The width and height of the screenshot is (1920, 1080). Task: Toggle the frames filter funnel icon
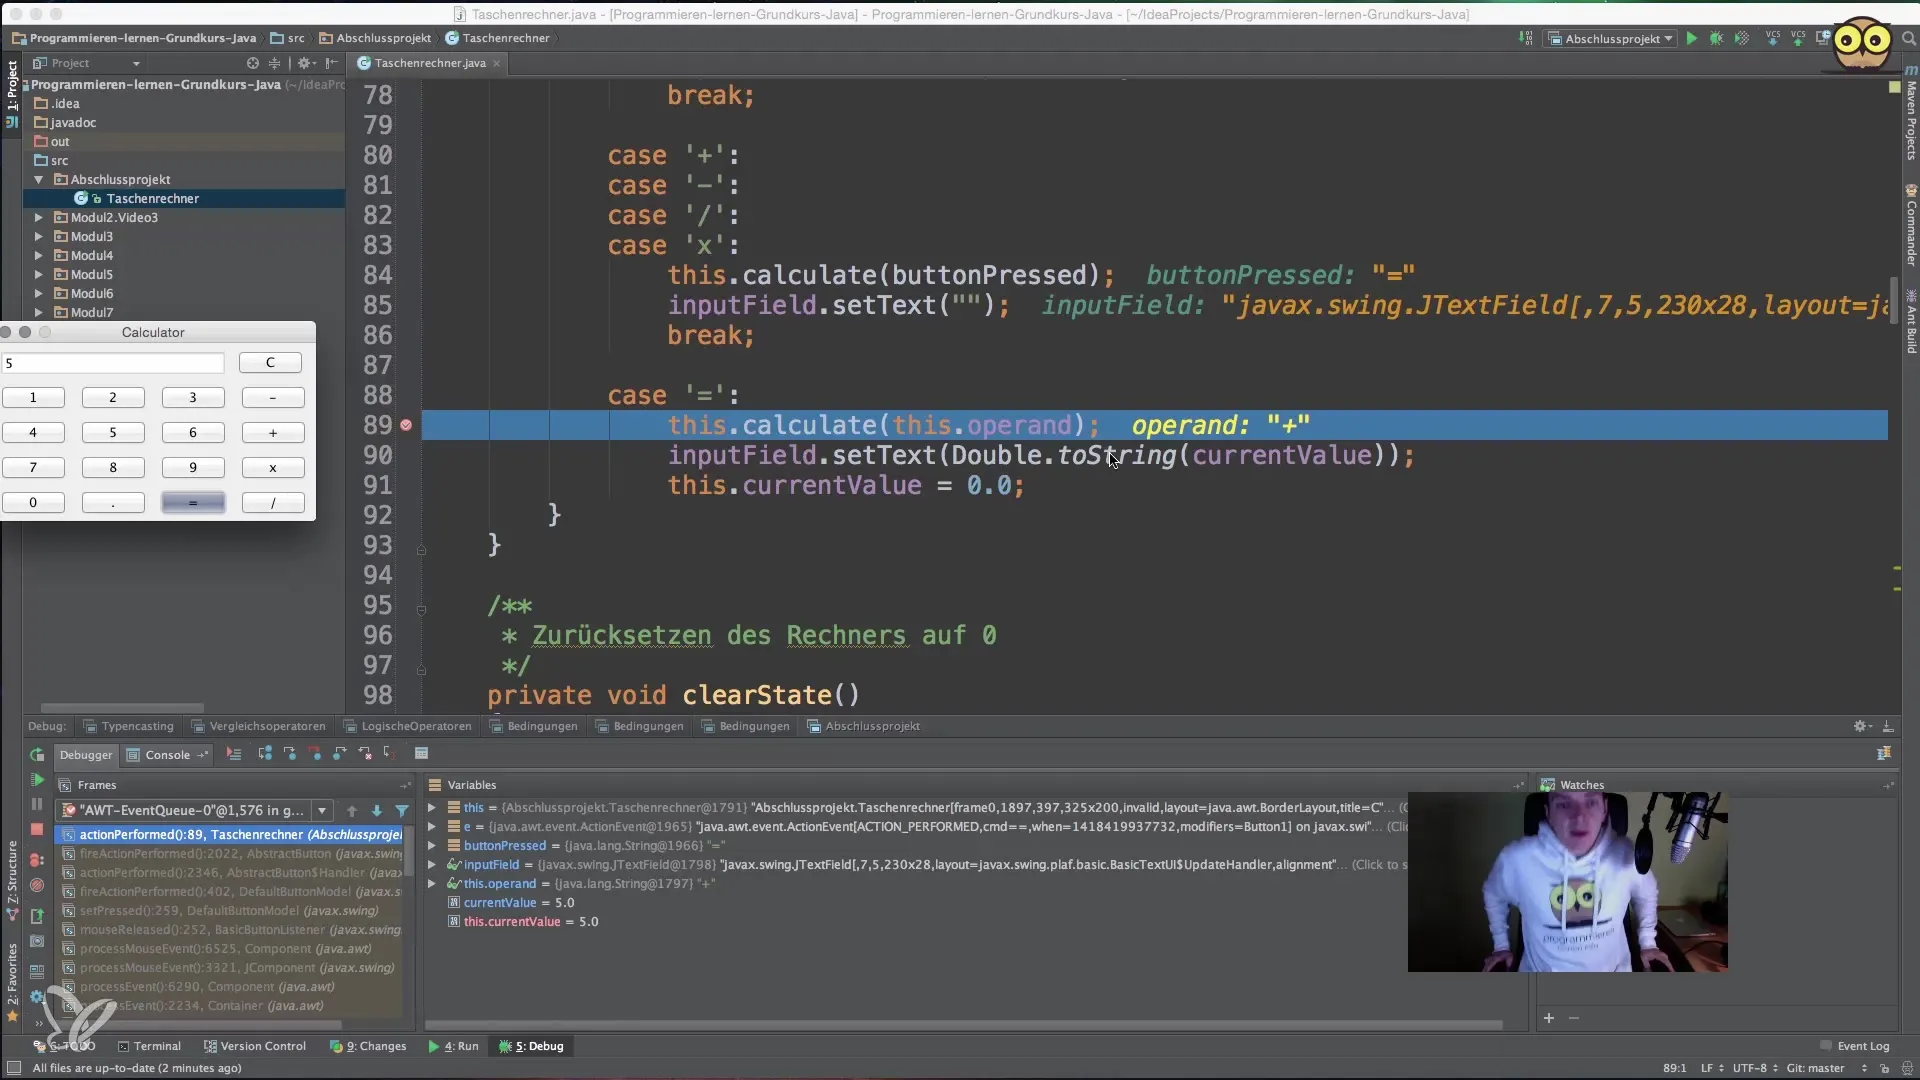pyautogui.click(x=402, y=810)
